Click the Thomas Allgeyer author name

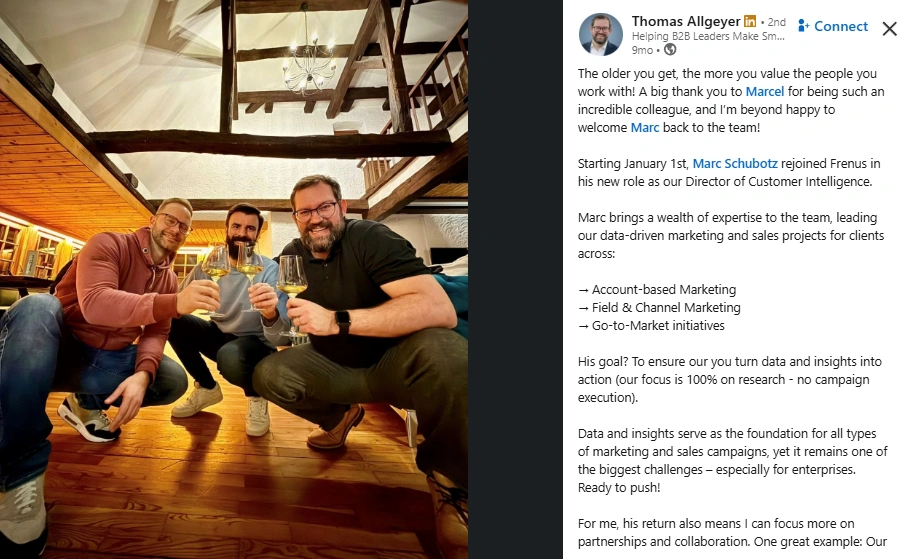click(686, 21)
